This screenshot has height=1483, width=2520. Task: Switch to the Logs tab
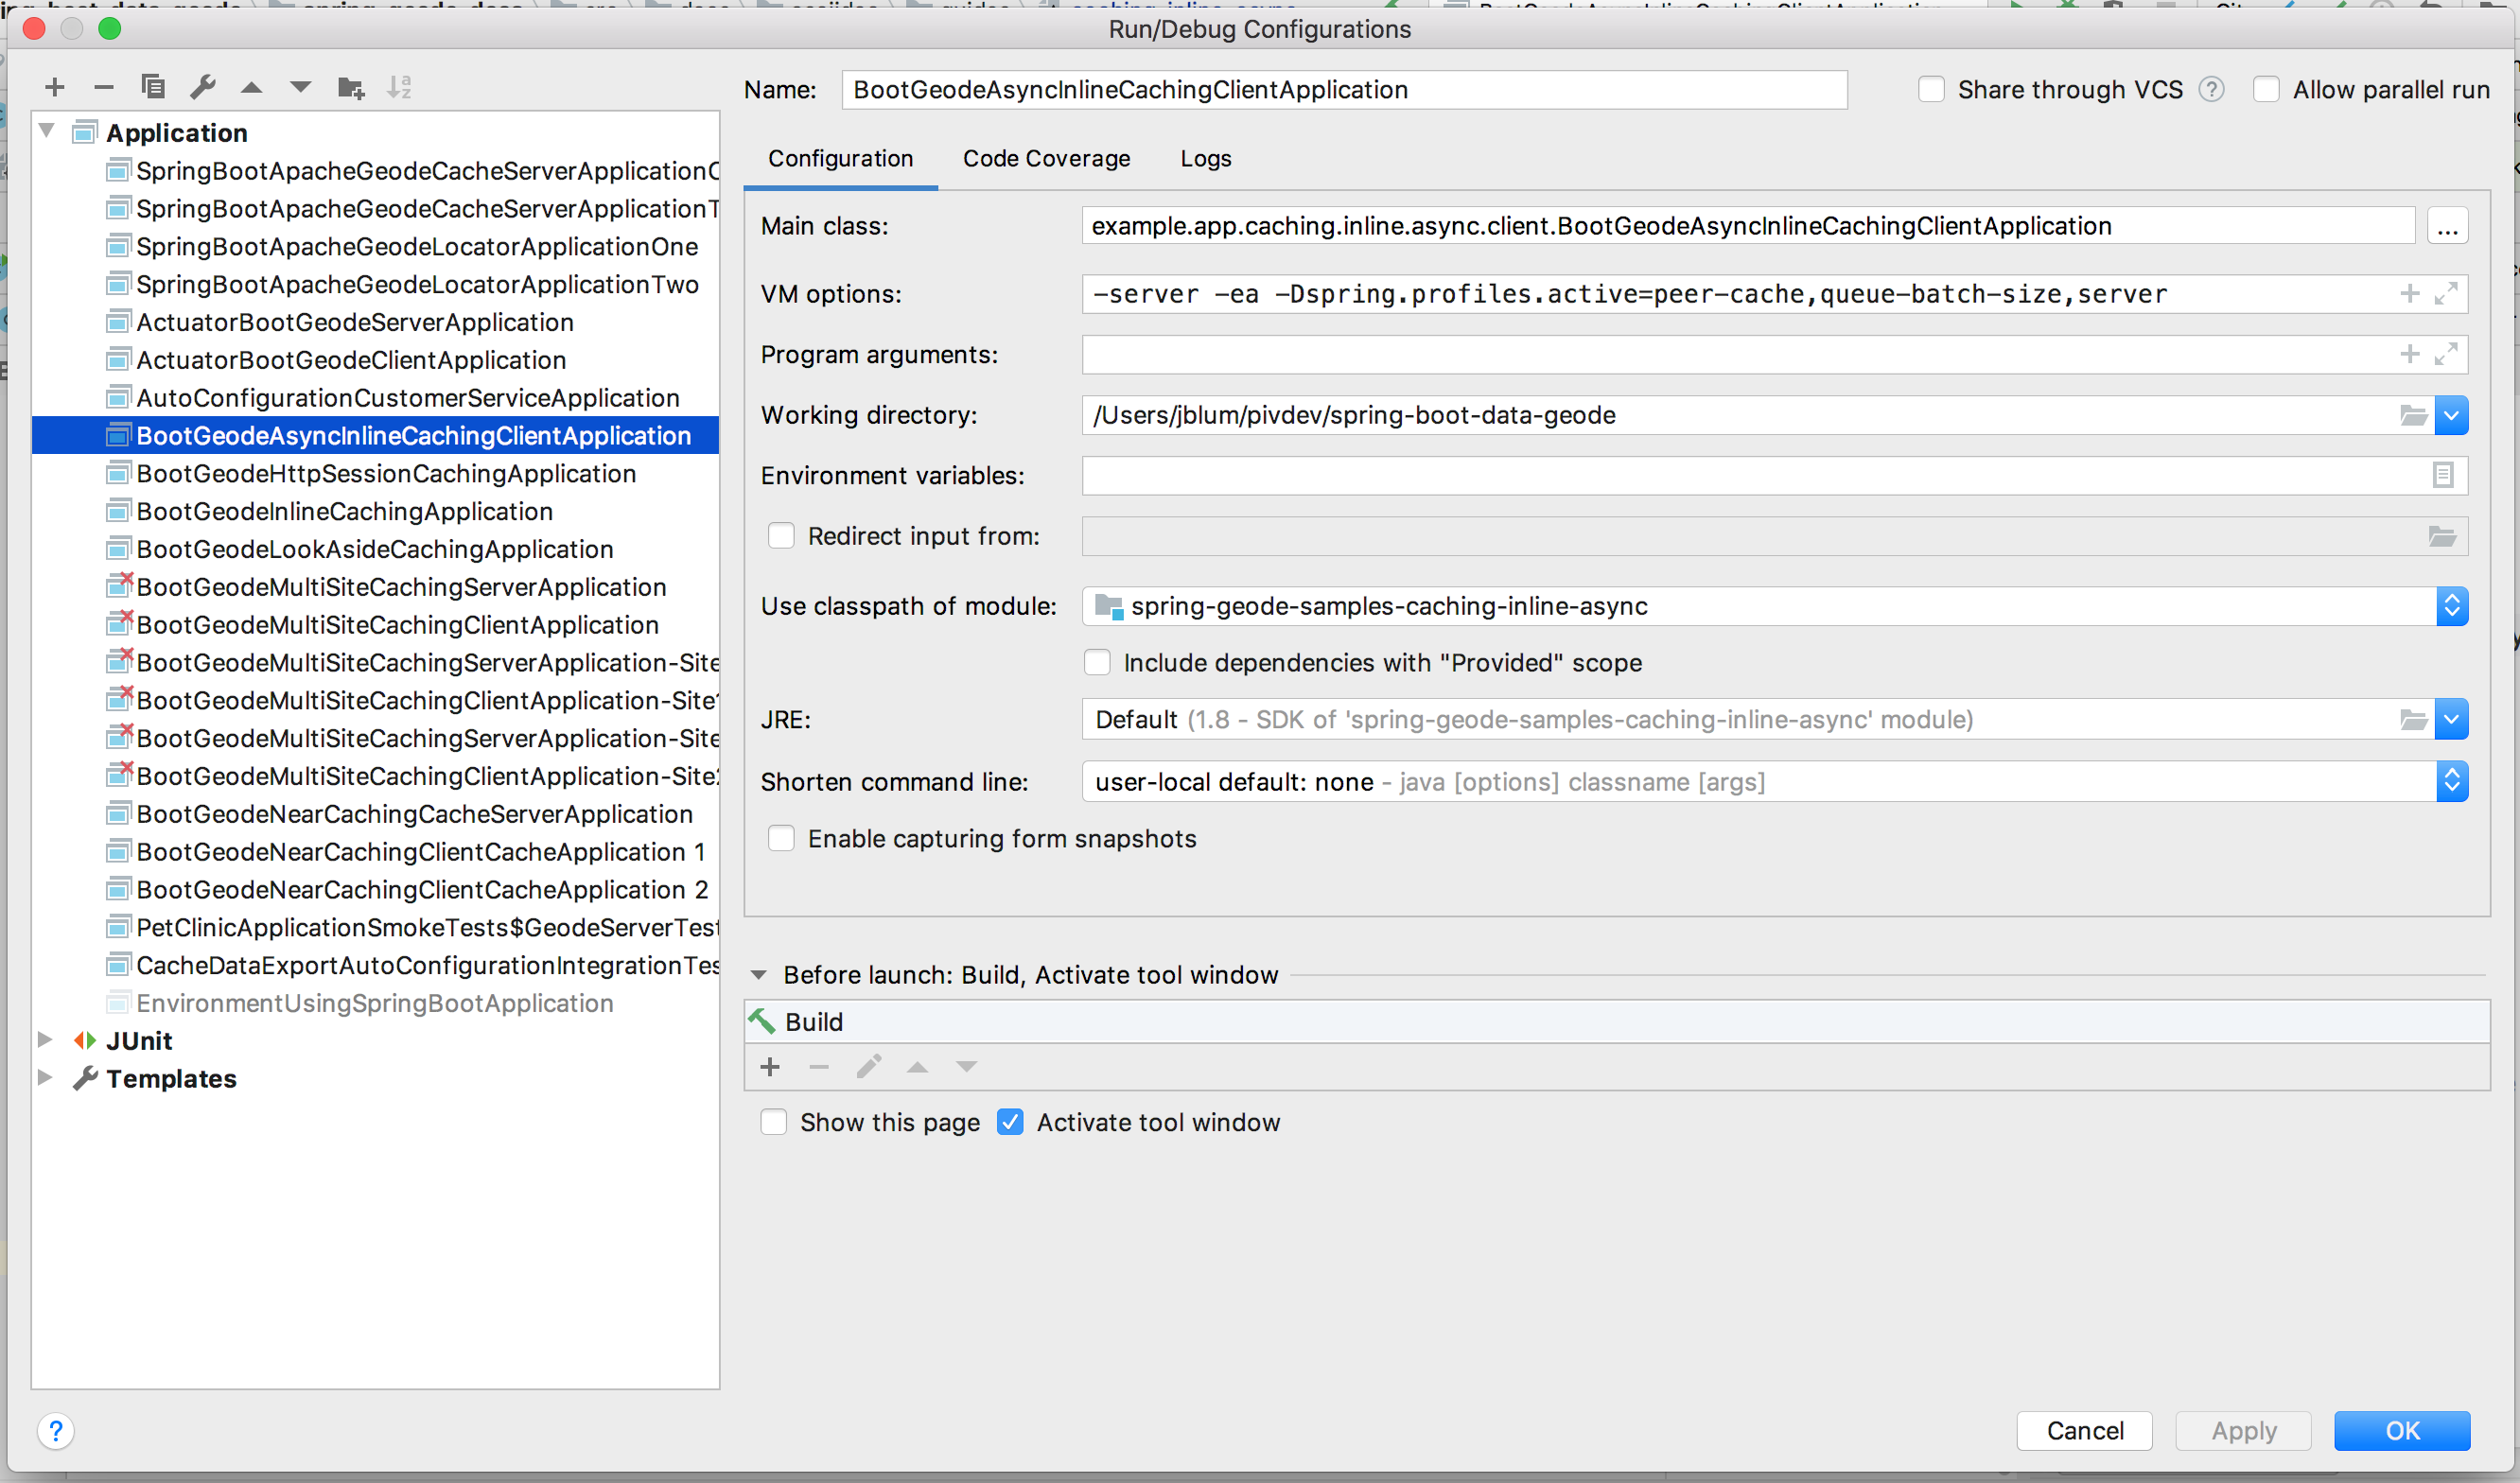tap(1205, 159)
